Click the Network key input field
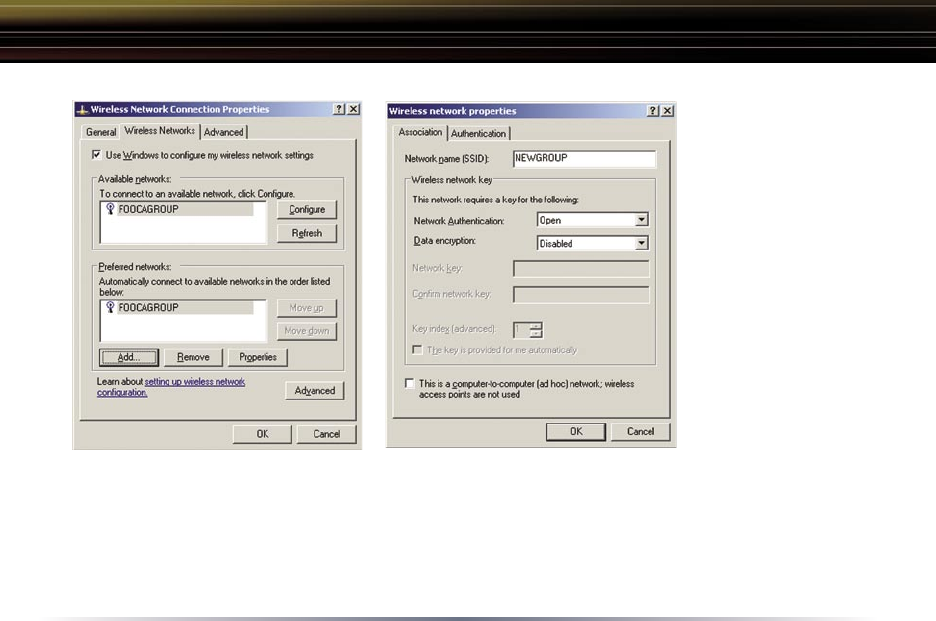This screenshot has height=621, width=936. [x=581, y=269]
